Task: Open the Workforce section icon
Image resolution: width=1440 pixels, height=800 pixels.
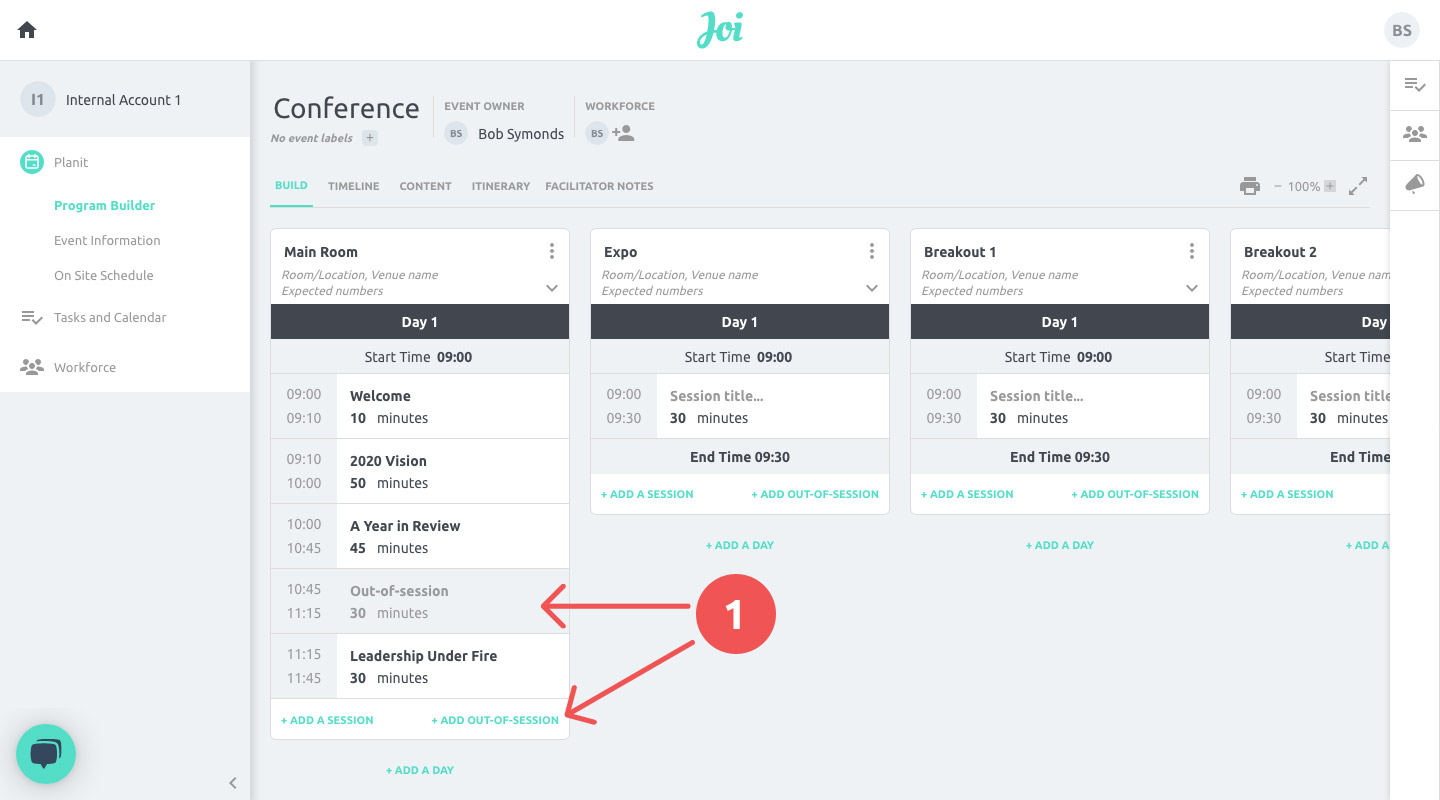Action: point(32,367)
